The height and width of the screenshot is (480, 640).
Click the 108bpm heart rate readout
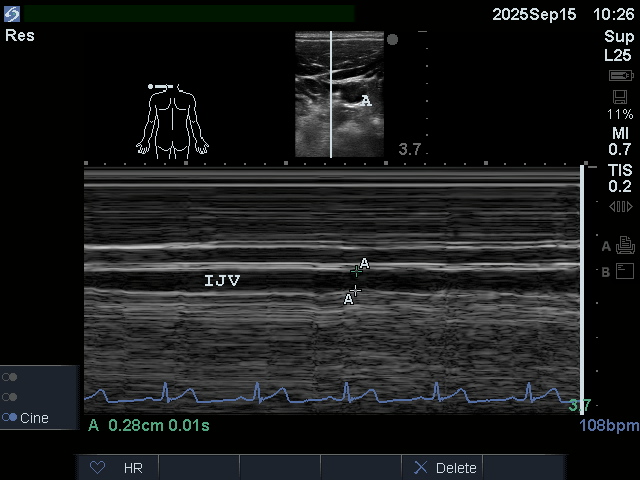(x=609, y=426)
